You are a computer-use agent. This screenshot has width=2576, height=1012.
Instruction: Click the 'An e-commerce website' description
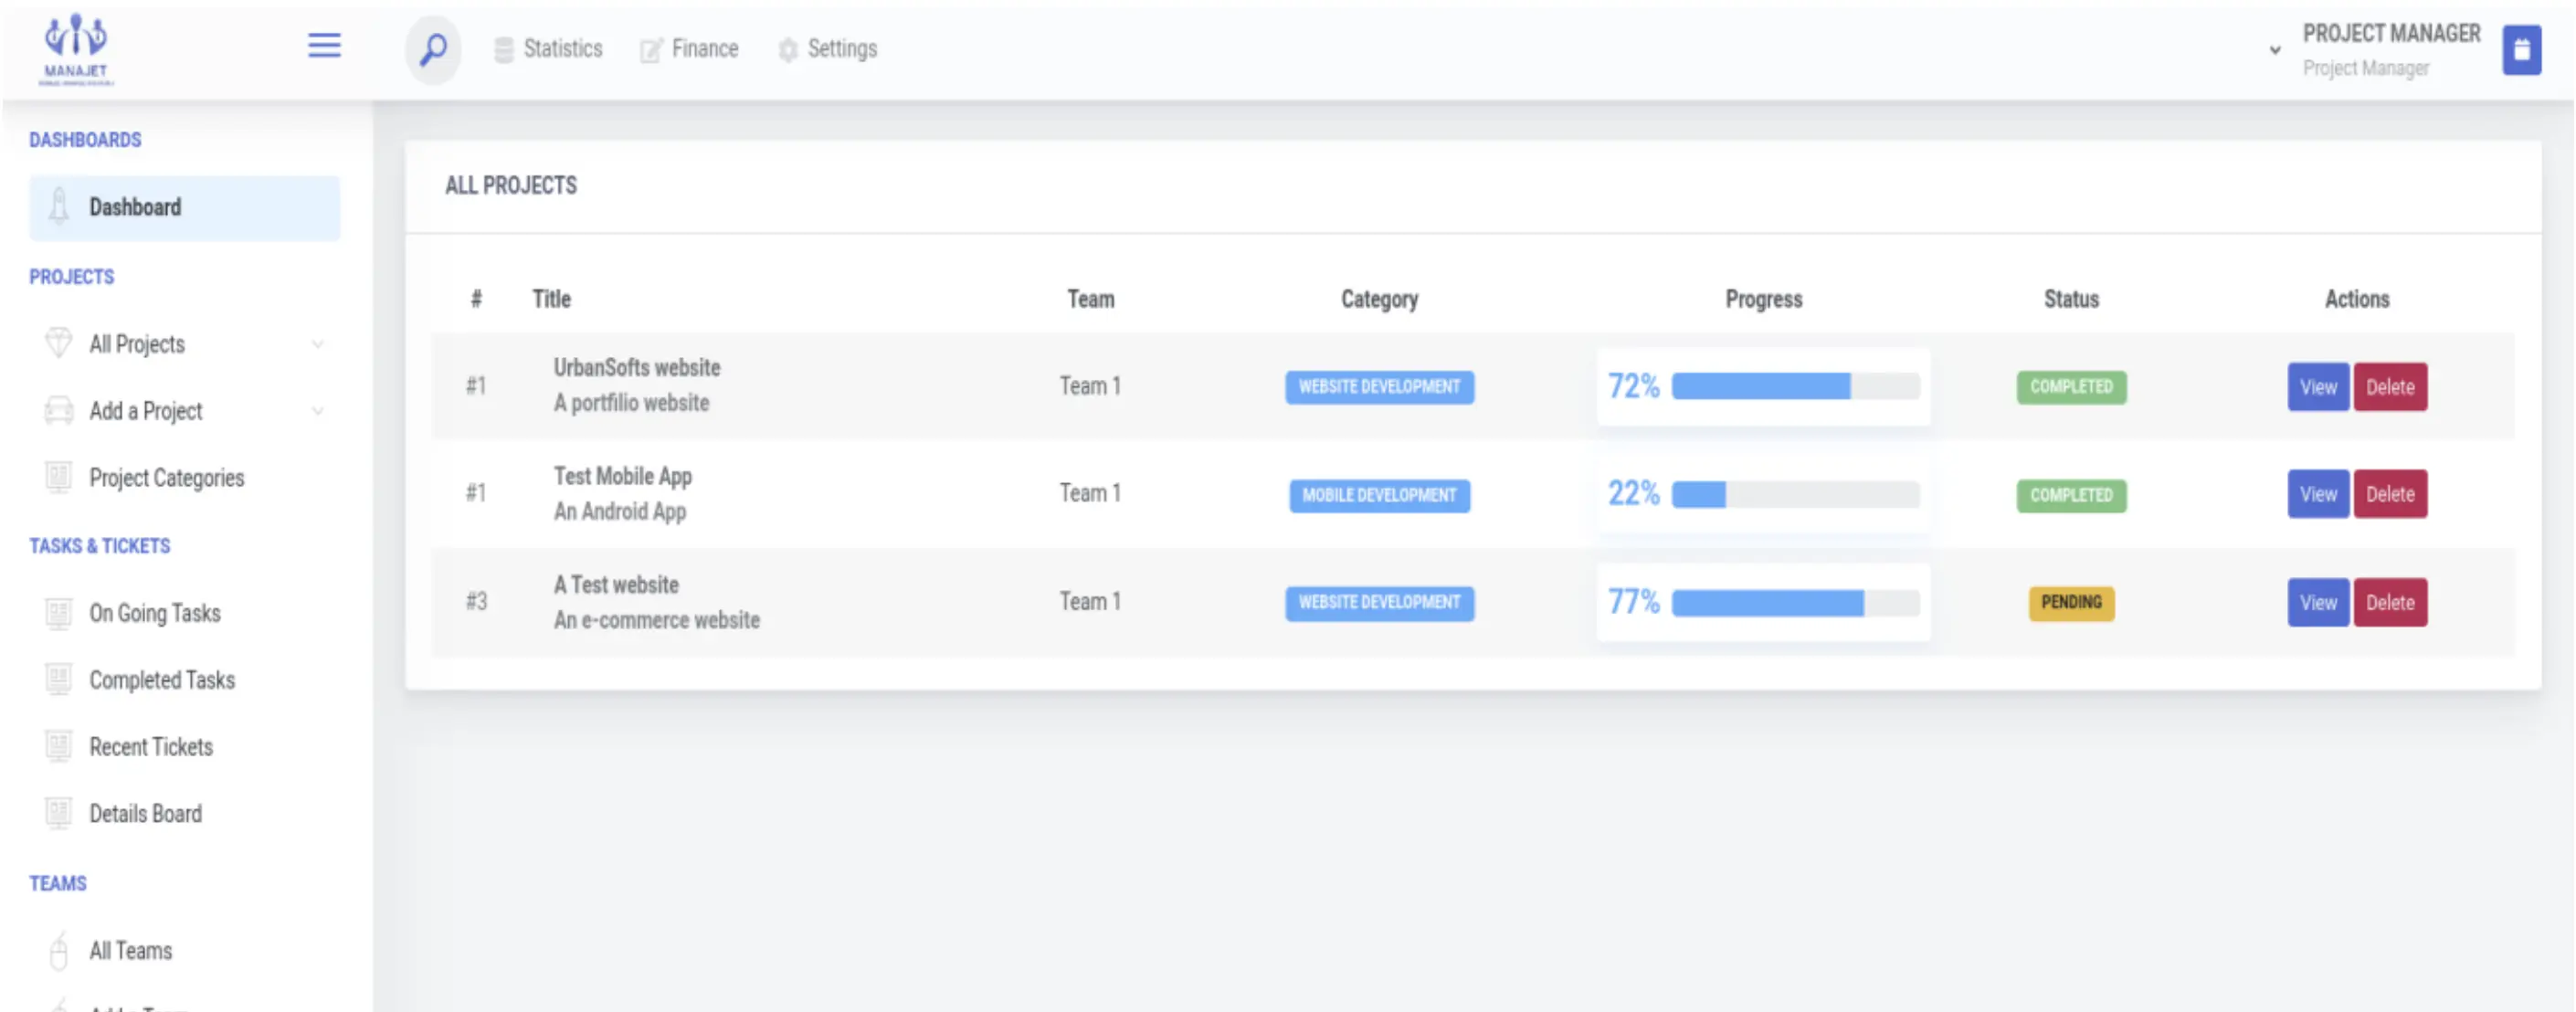657,620
